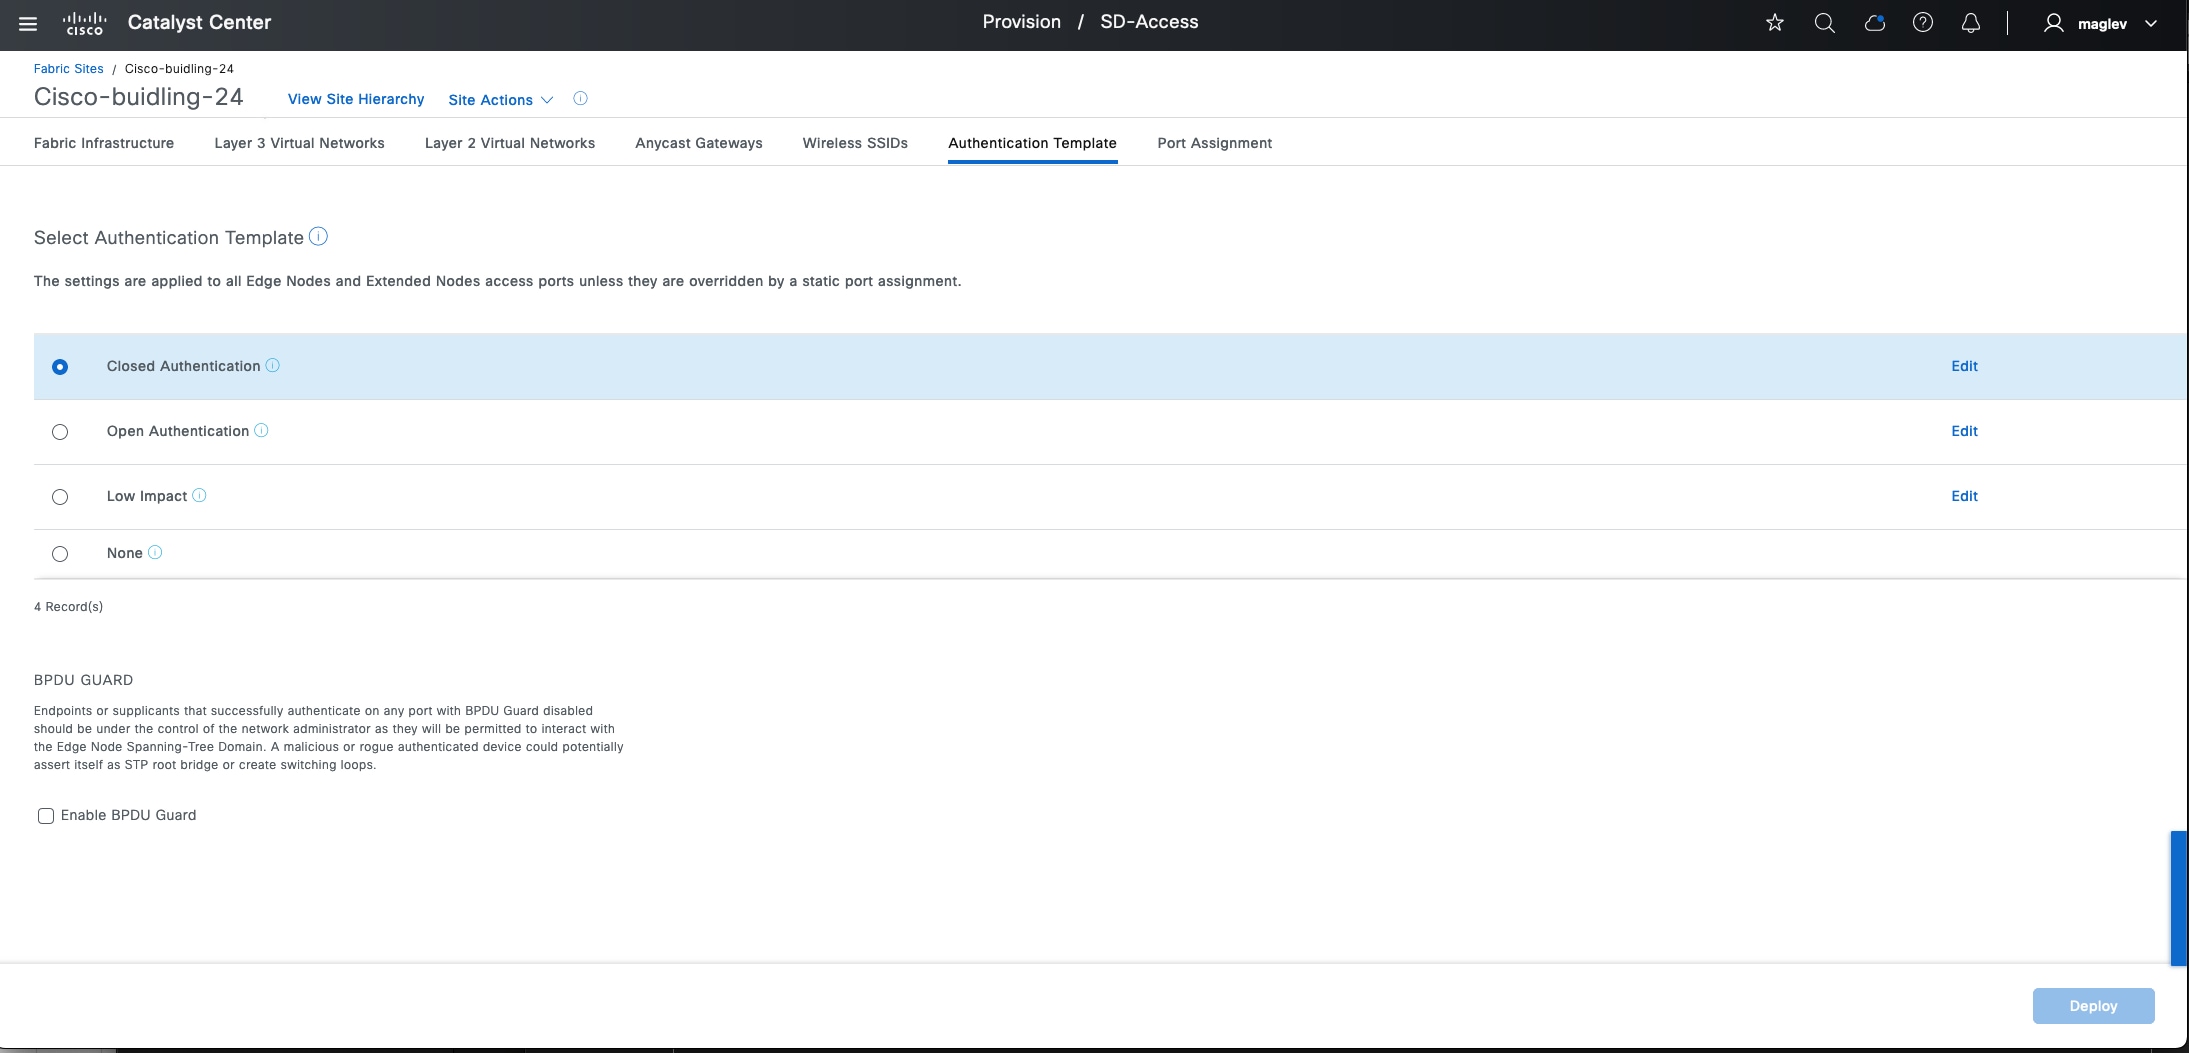Click the favorites star icon
Image resolution: width=2189 pixels, height=1053 pixels.
[1775, 23]
